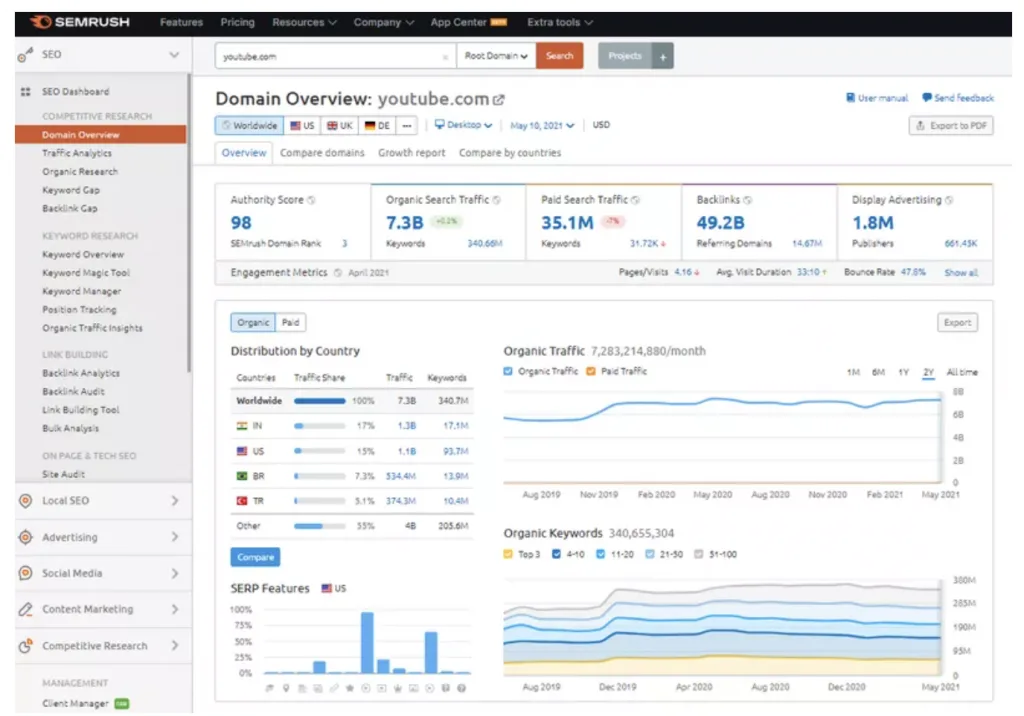Screen dimensions: 1024x716
Task: Expand the Advertising section
Action: click(174, 537)
